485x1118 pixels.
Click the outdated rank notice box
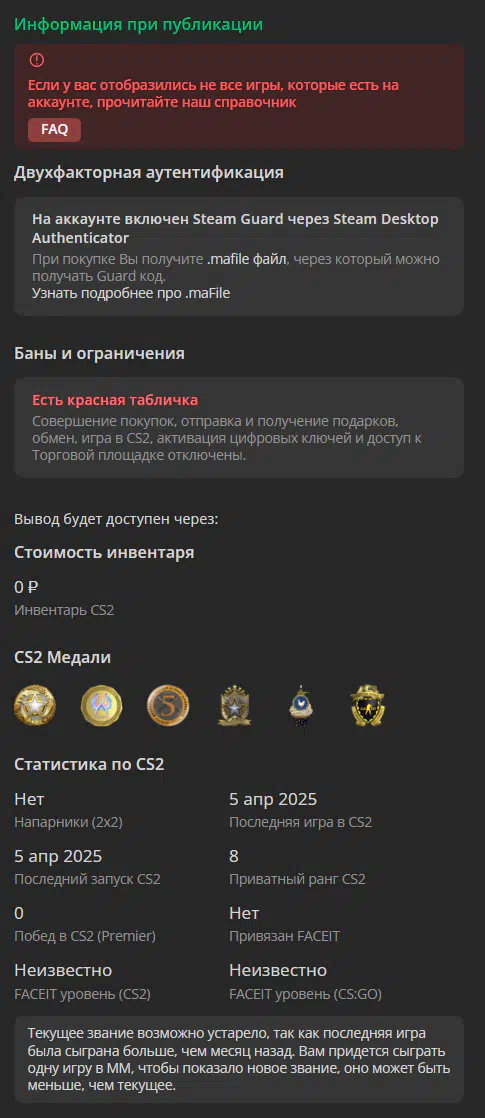click(239, 1059)
